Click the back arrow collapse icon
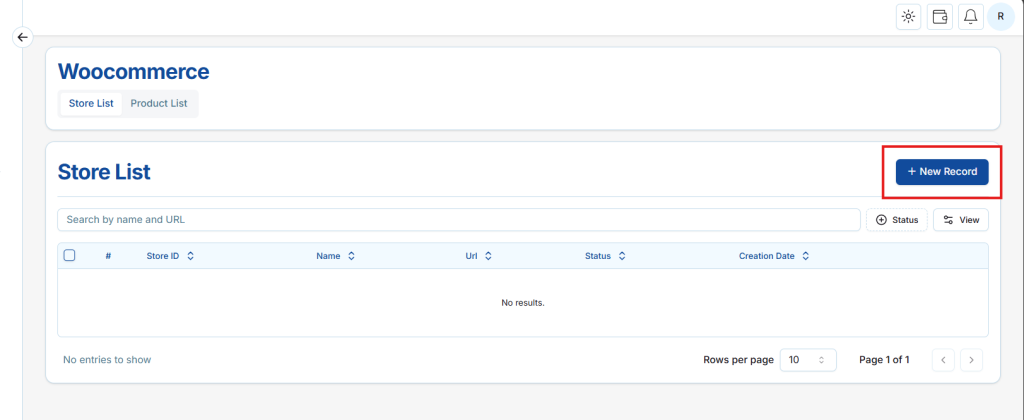The height and width of the screenshot is (420, 1024). point(23,37)
